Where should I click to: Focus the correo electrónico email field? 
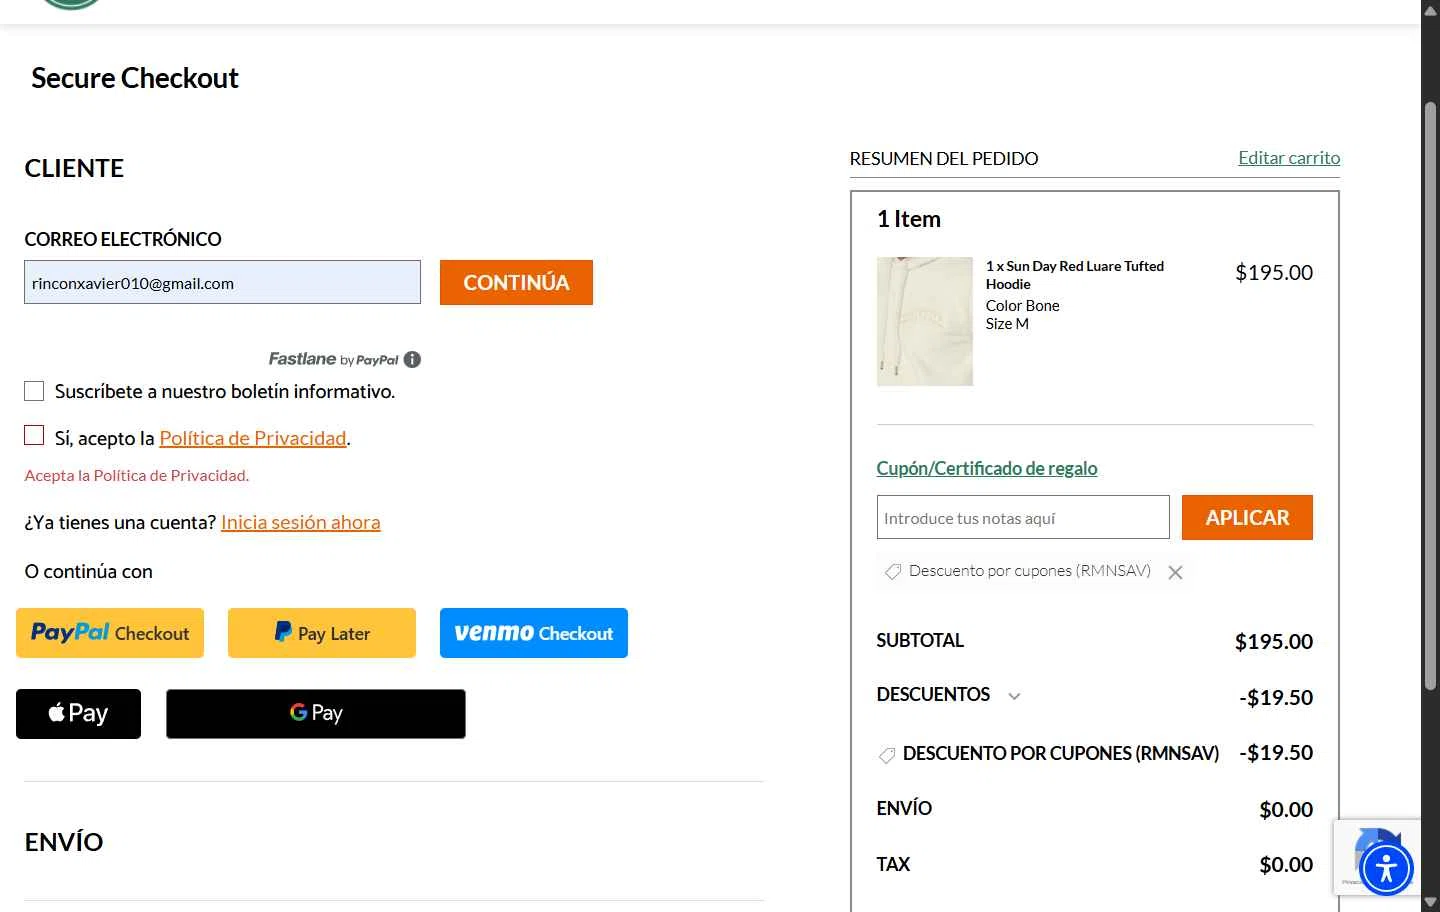222,282
